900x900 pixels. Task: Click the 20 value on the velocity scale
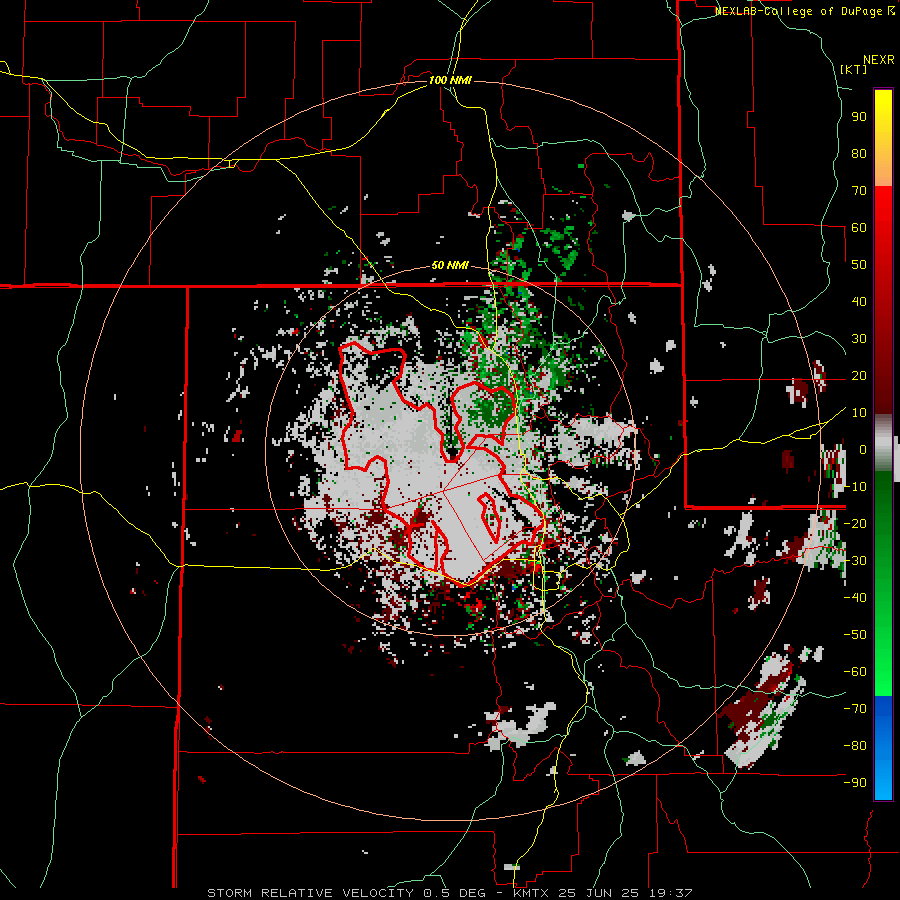(x=859, y=376)
